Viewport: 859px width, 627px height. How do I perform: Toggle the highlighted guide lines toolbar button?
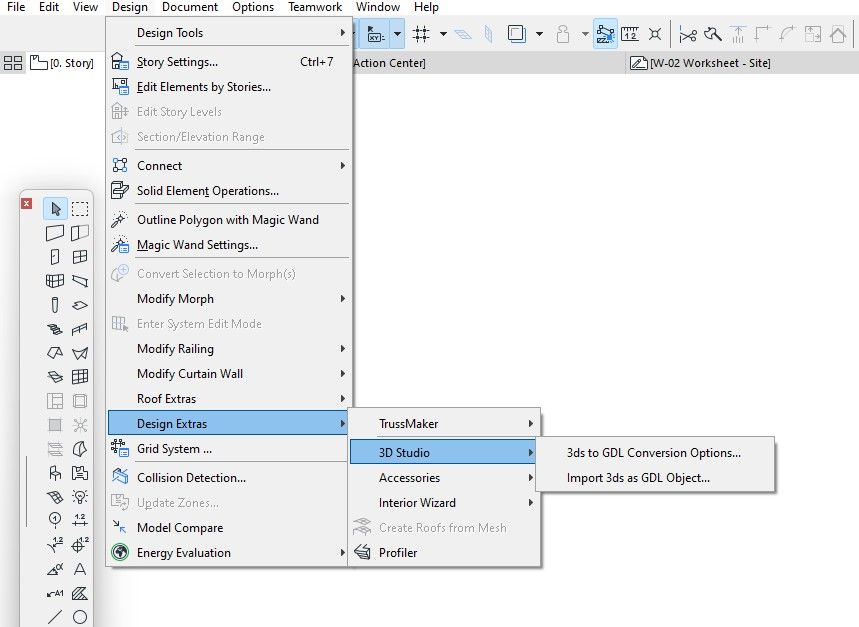click(605, 34)
